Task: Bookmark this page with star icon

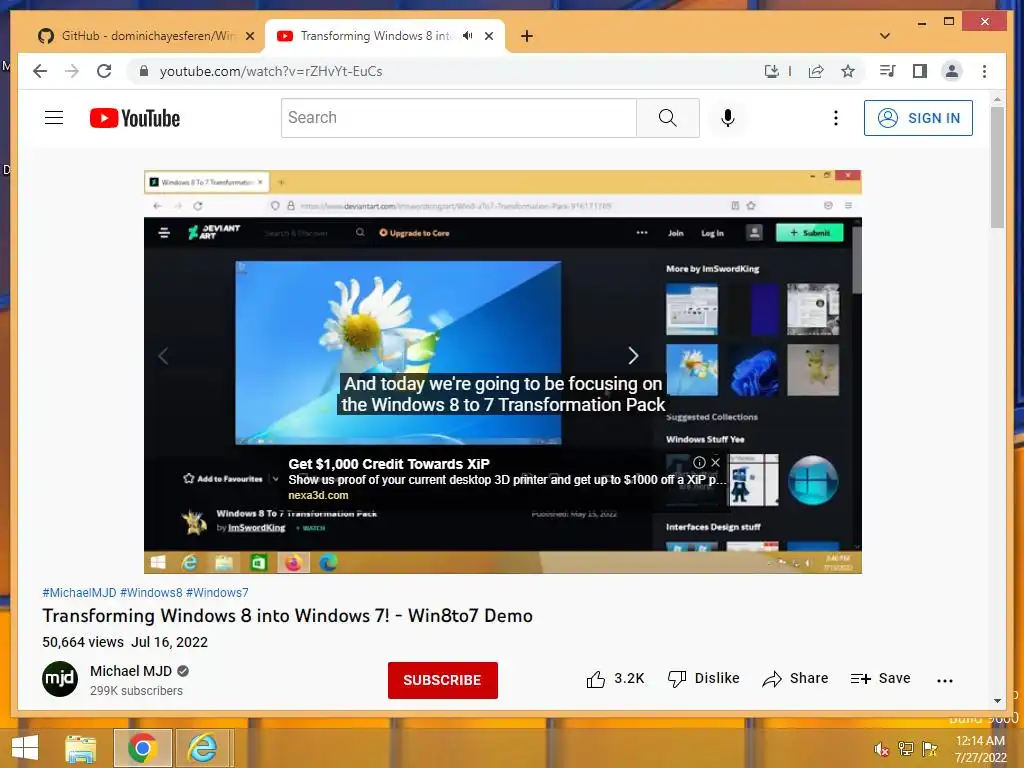Action: tap(848, 71)
